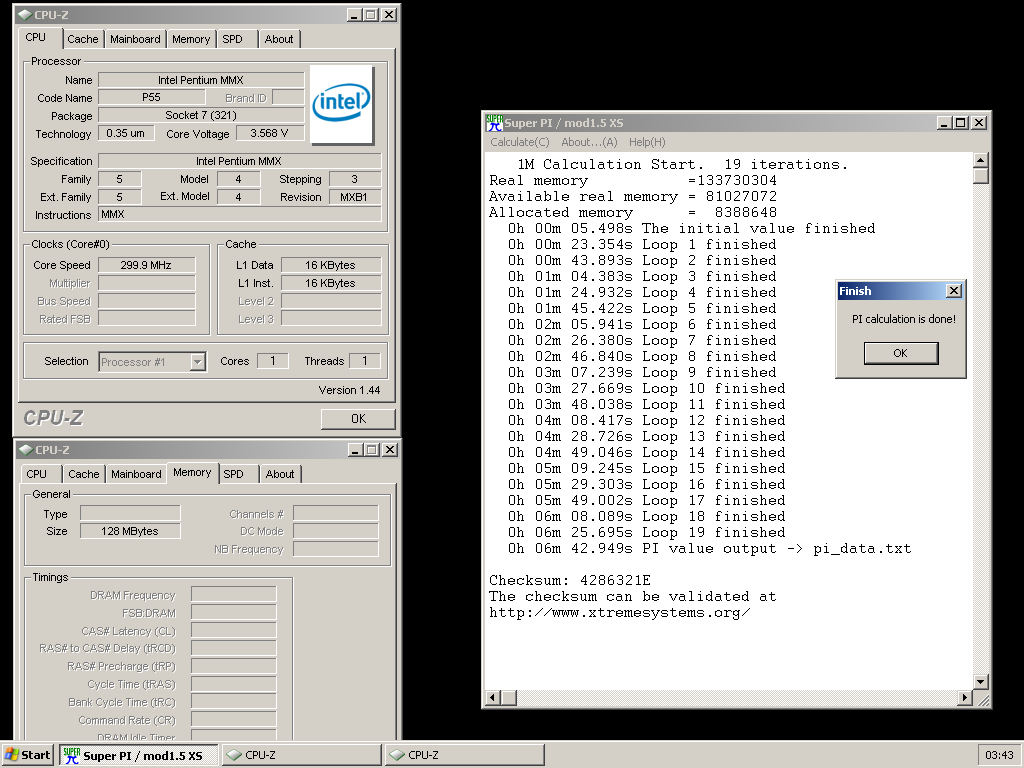Click the top CPU-Z window title icon
This screenshot has height=768, width=1024.
coord(25,14)
